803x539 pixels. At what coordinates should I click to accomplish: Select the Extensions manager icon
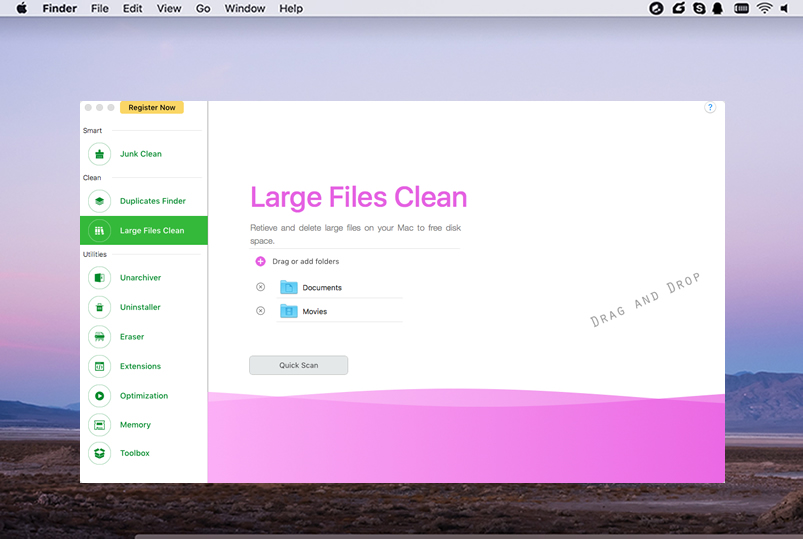click(100, 366)
